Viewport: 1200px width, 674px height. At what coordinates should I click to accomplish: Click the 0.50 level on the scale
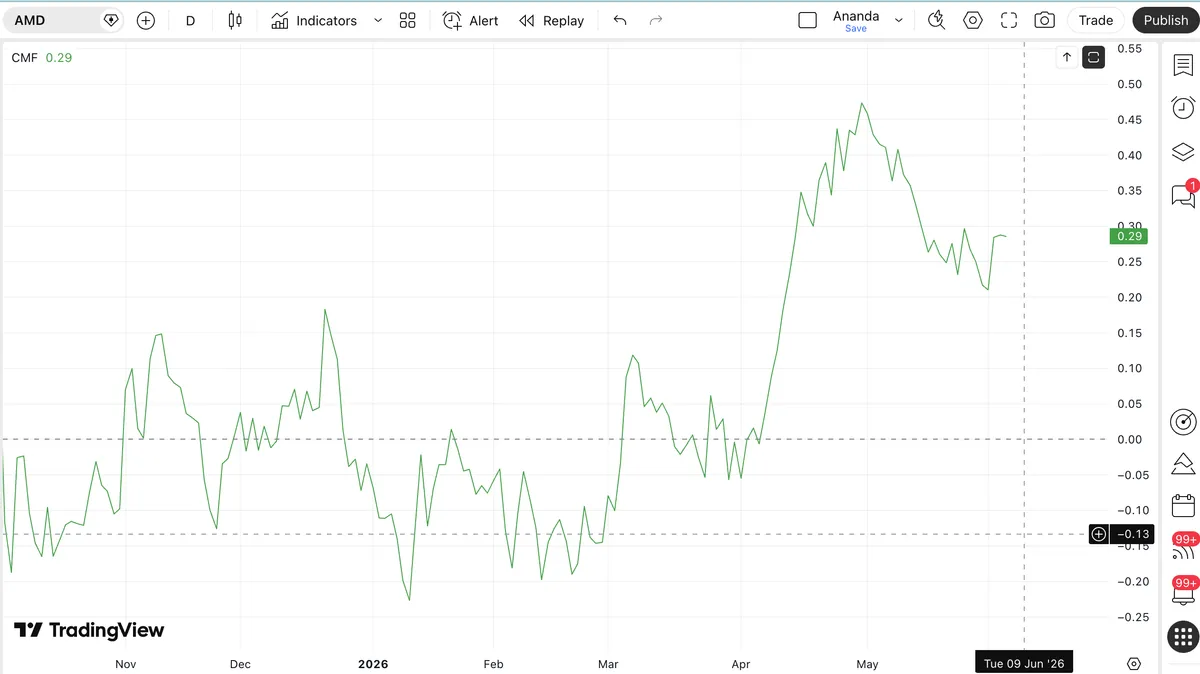[x=1129, y=84]
